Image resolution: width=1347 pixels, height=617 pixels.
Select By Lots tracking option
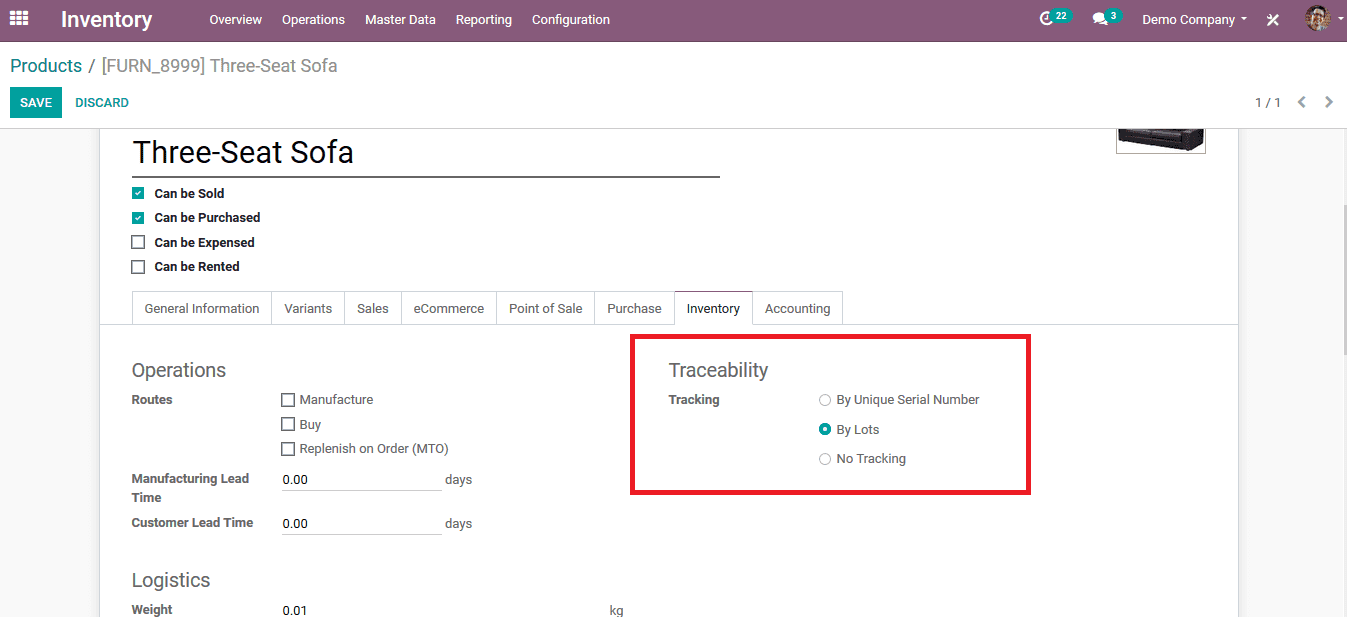(x=825, y=429)
